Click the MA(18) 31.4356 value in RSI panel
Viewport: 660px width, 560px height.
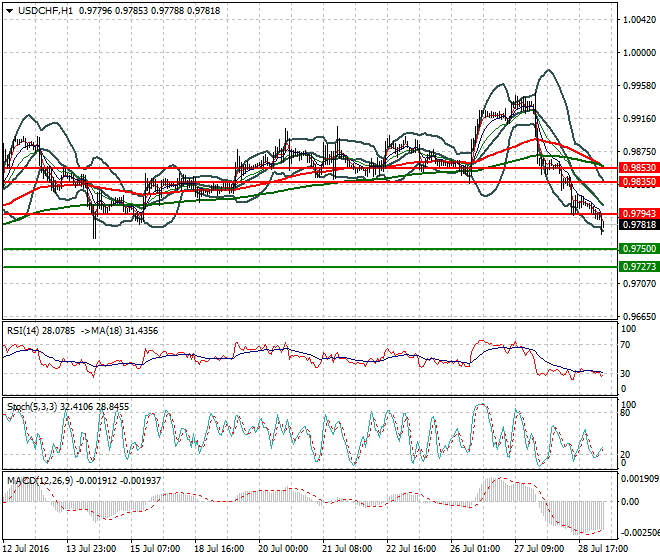point(125,331)
